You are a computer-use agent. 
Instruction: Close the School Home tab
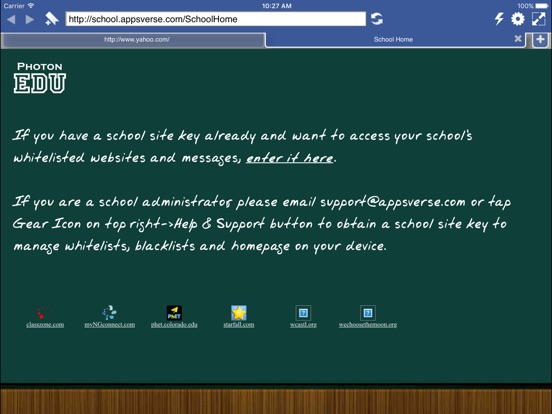518,39
